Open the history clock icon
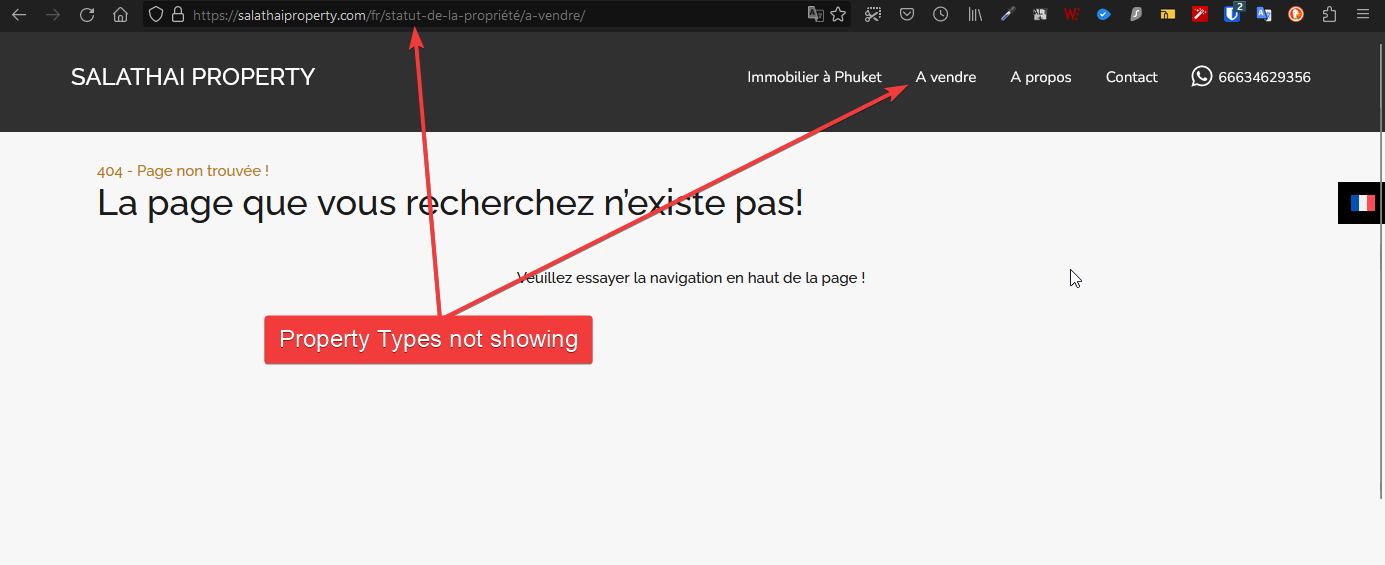 [941, 15]
